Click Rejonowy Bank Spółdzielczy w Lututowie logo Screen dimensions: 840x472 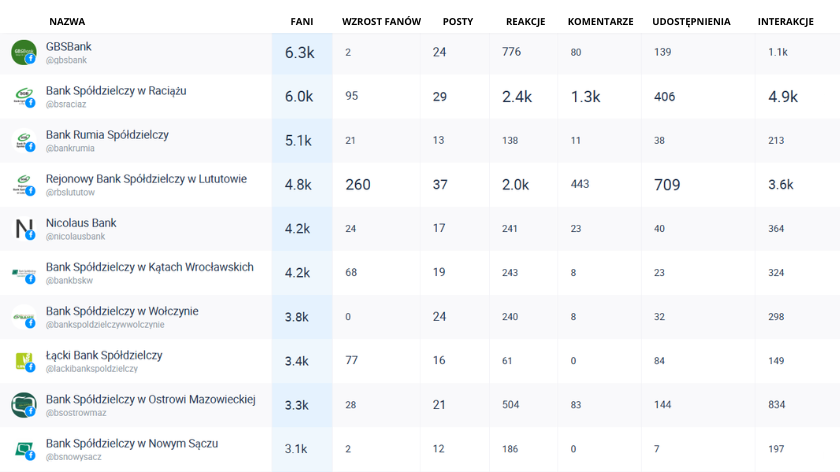24,184
